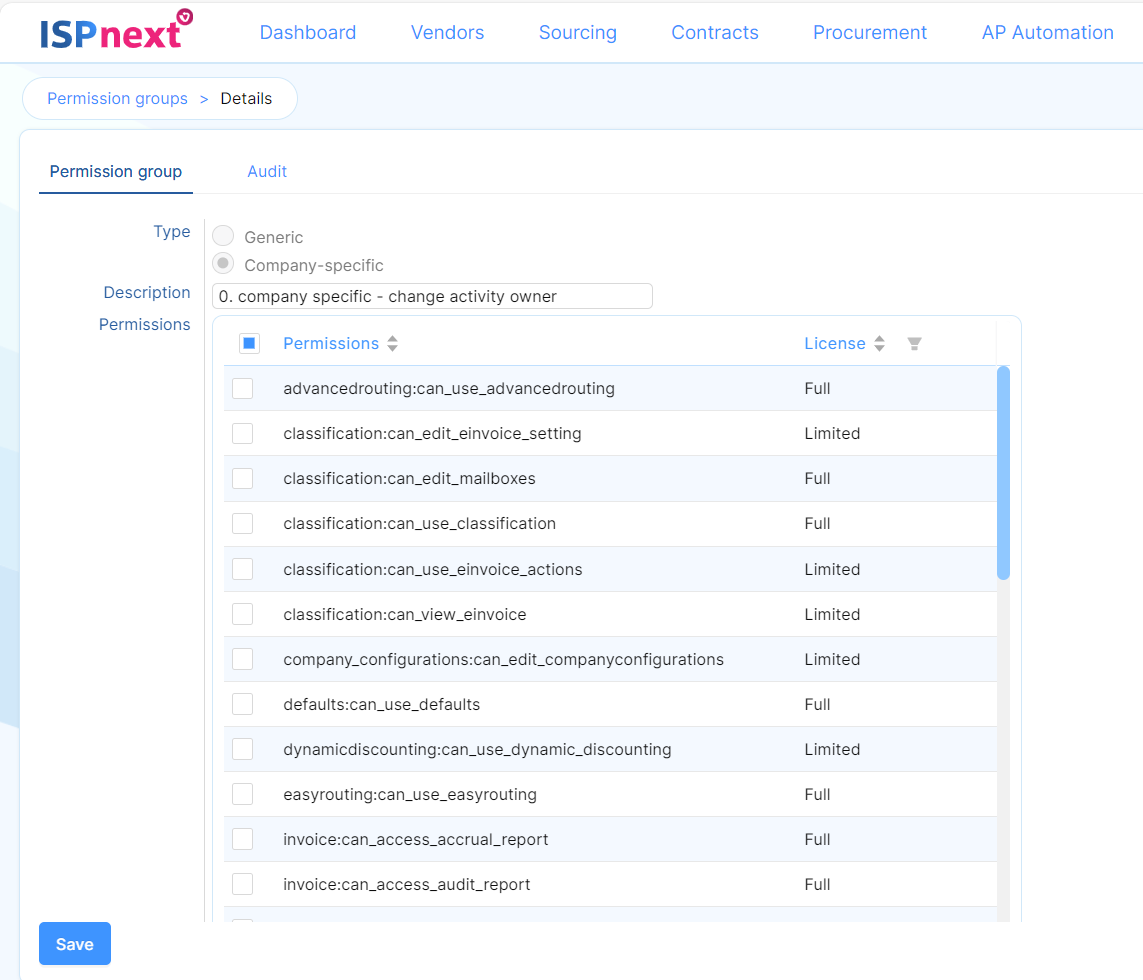Select the Company-specific type radio button

tap(223, 263)
